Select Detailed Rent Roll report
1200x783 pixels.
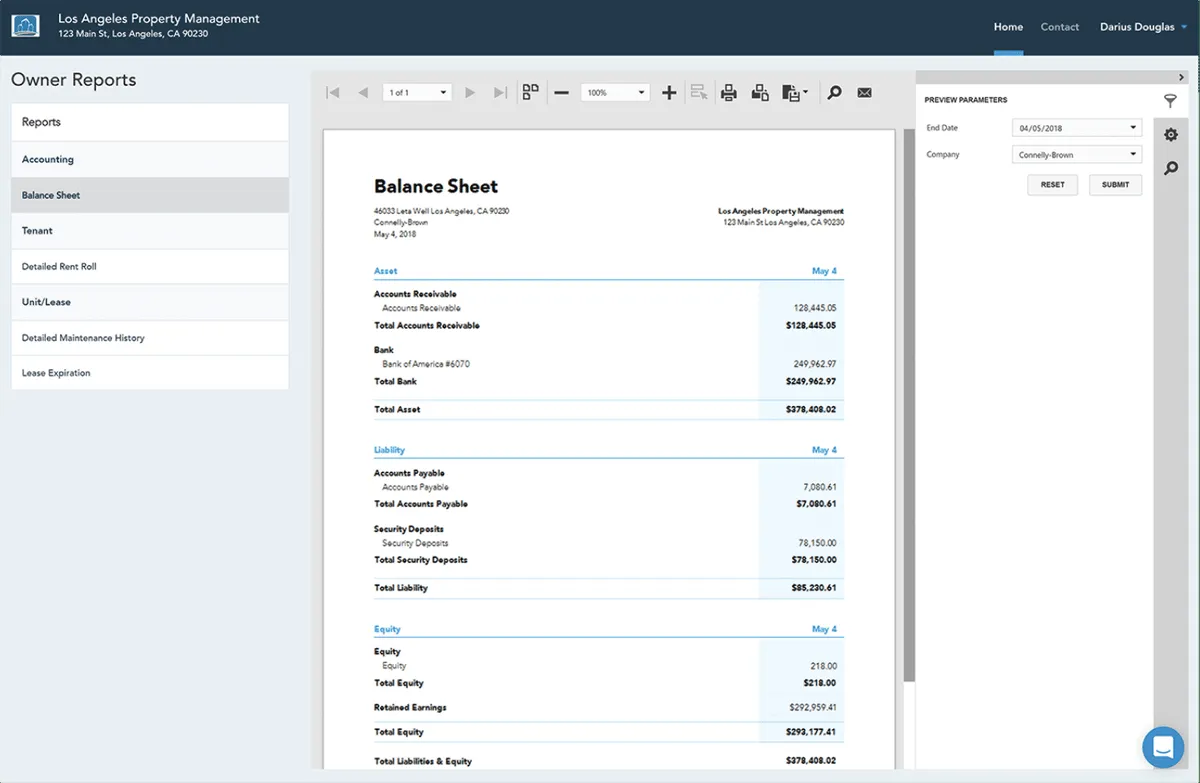59,267
